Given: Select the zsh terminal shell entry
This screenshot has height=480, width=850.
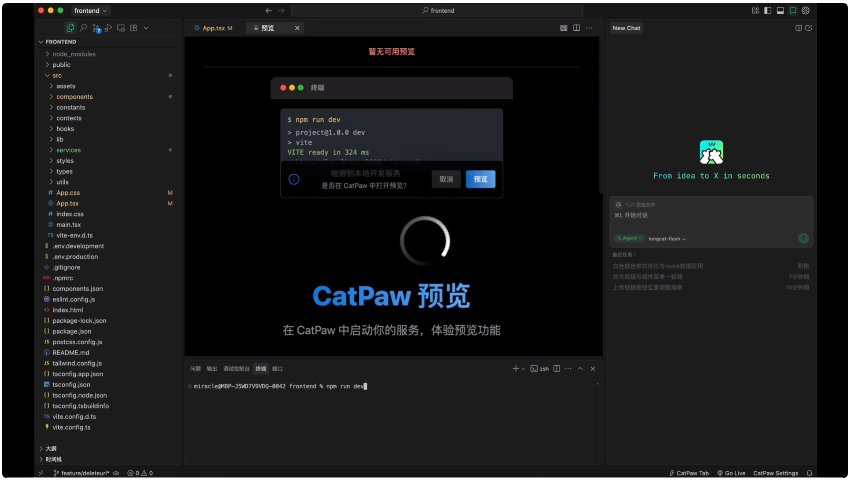Looking at the screenshot, I should tap(539, 369).
